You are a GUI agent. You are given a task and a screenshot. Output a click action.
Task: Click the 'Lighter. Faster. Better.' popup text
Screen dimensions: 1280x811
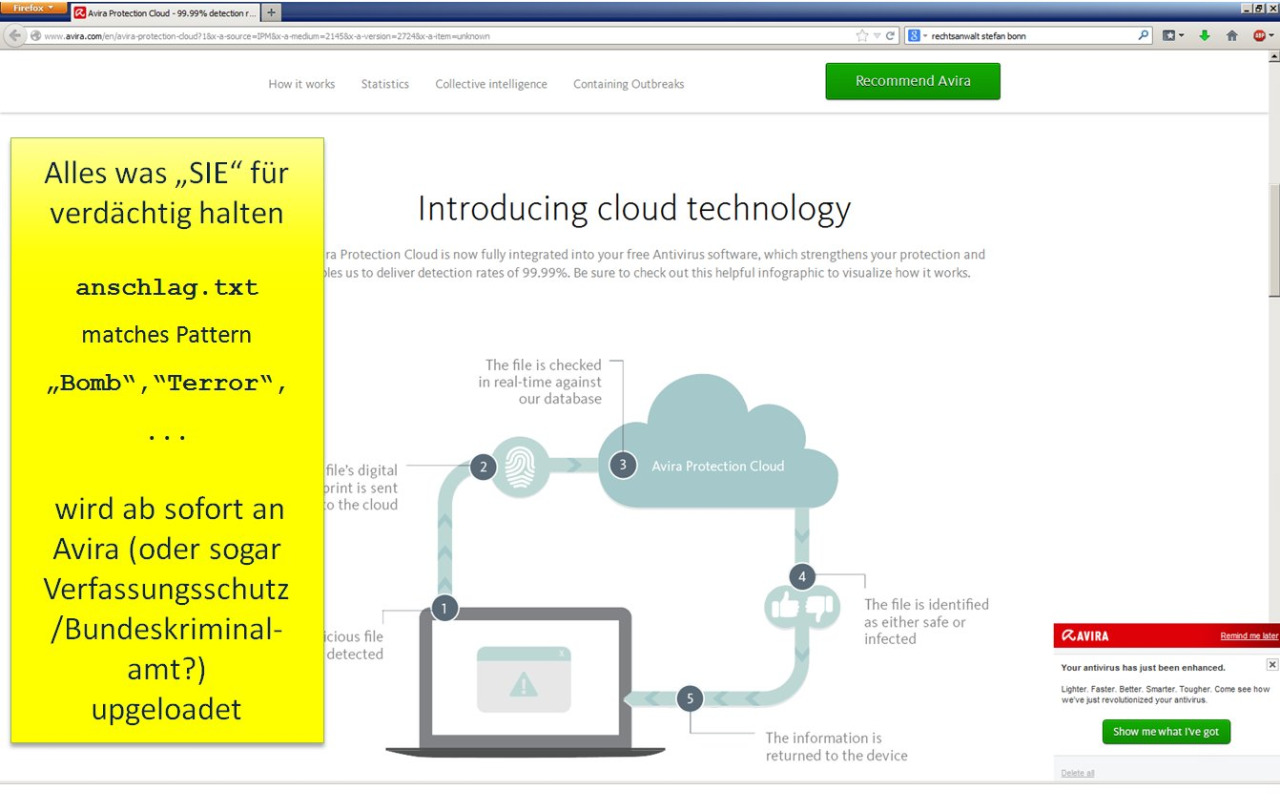tap(1165, 694)
